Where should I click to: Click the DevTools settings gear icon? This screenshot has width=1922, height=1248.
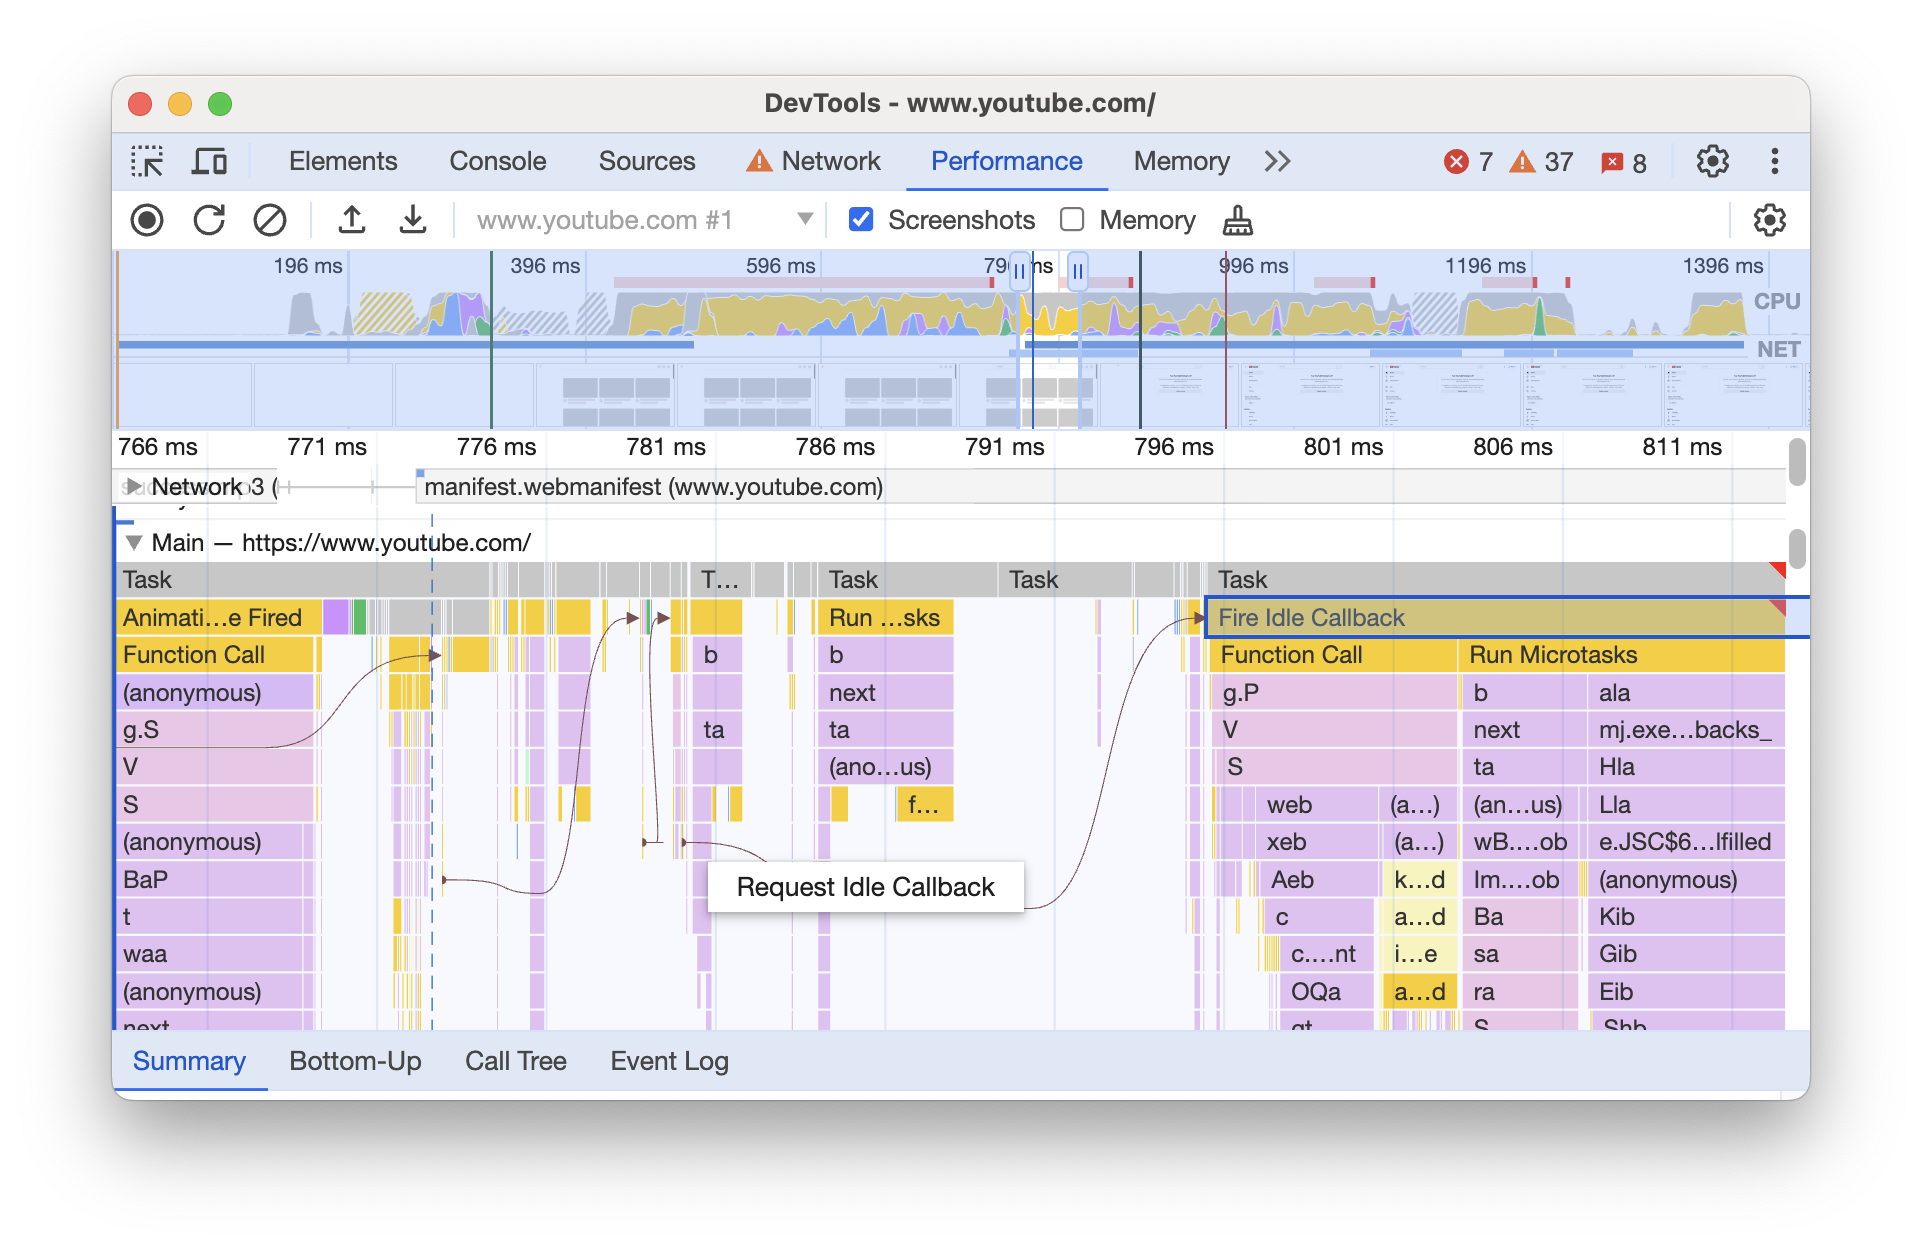coord(1716,160)
